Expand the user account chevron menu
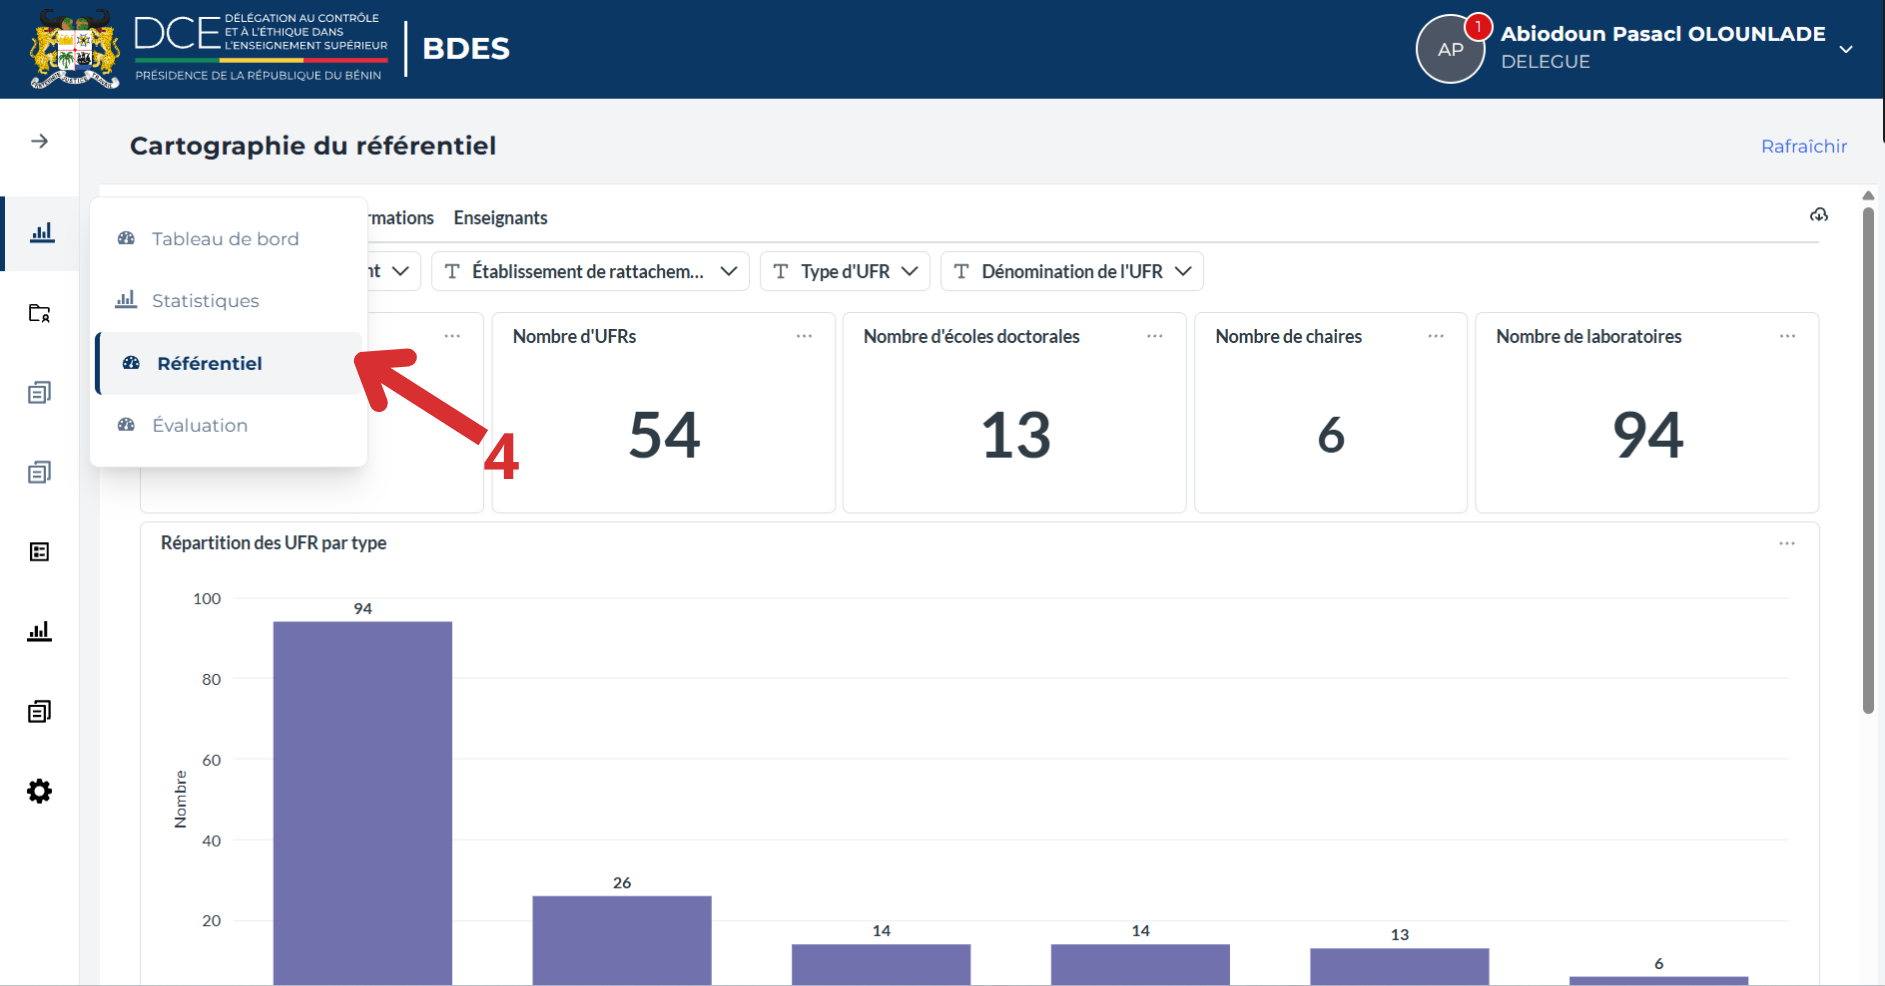1885x986 pixels. click(1846, 49)
